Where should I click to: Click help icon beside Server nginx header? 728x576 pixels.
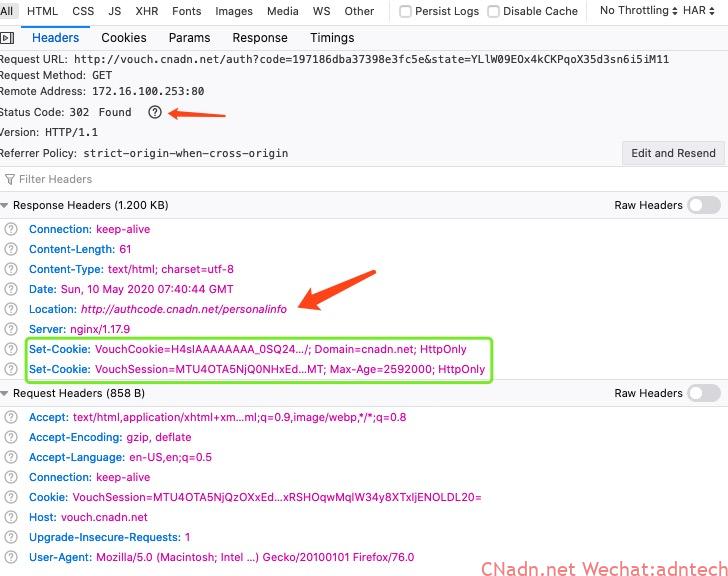[11, 329]
